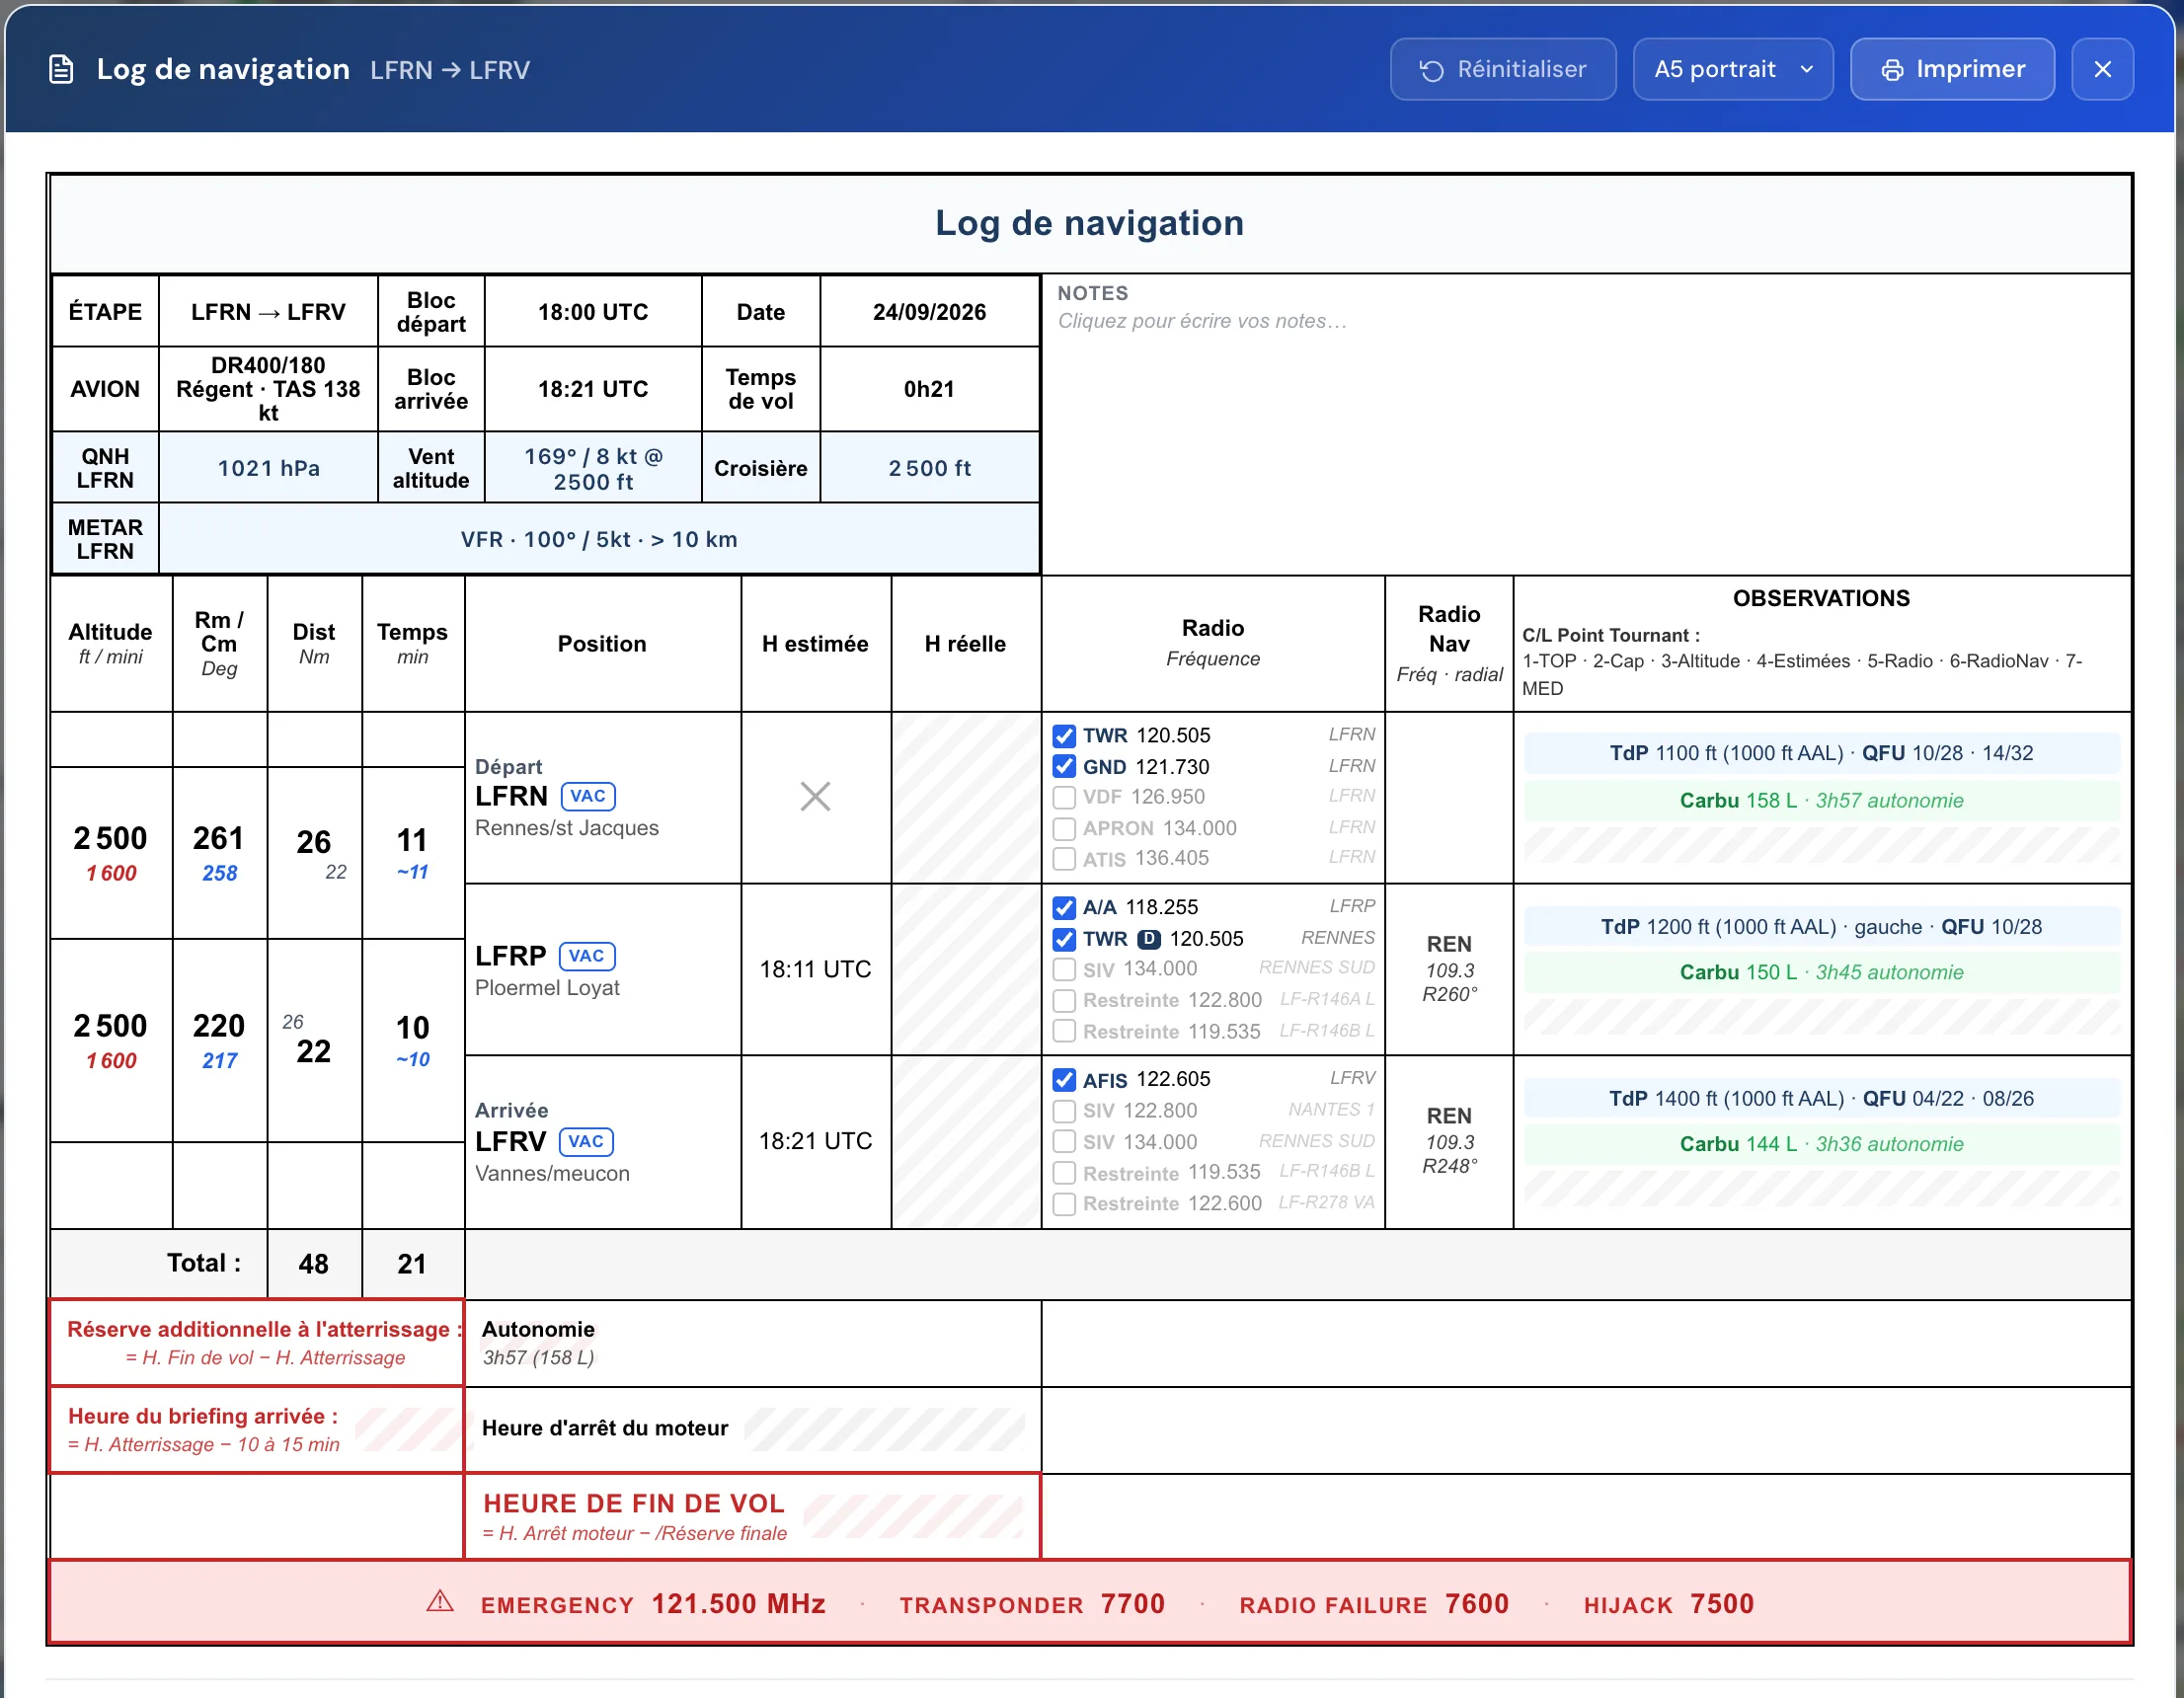This screenshot has width=2184, height=1698.
Task: Check Restreinte 122.800 LF-R146A L
Action: coord(1064,1000)
